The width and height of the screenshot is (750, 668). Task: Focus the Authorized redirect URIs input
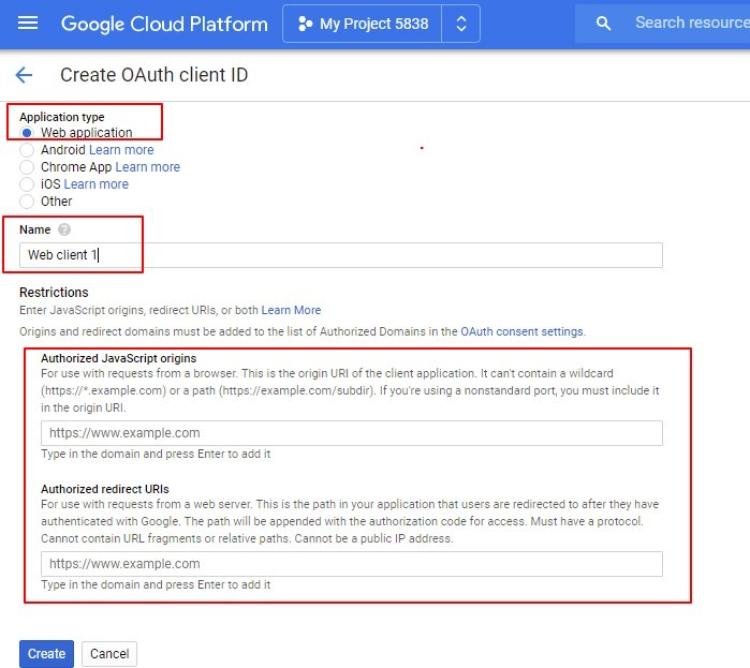pos(352,564)
